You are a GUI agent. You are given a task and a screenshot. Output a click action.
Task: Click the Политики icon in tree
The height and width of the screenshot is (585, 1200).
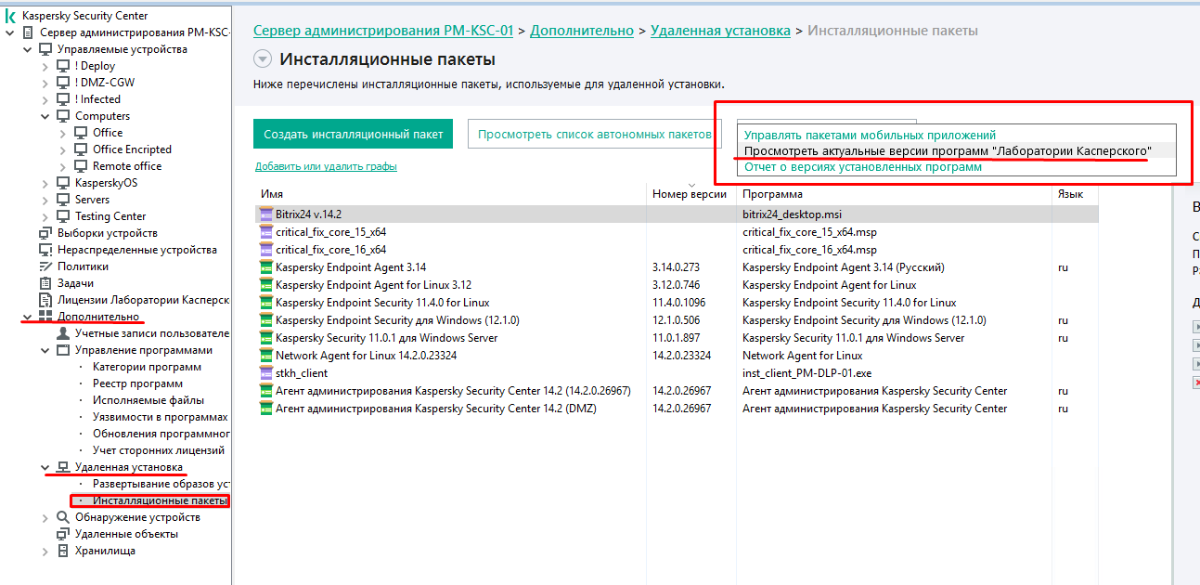pyautogui.click(x=46, y=266)
